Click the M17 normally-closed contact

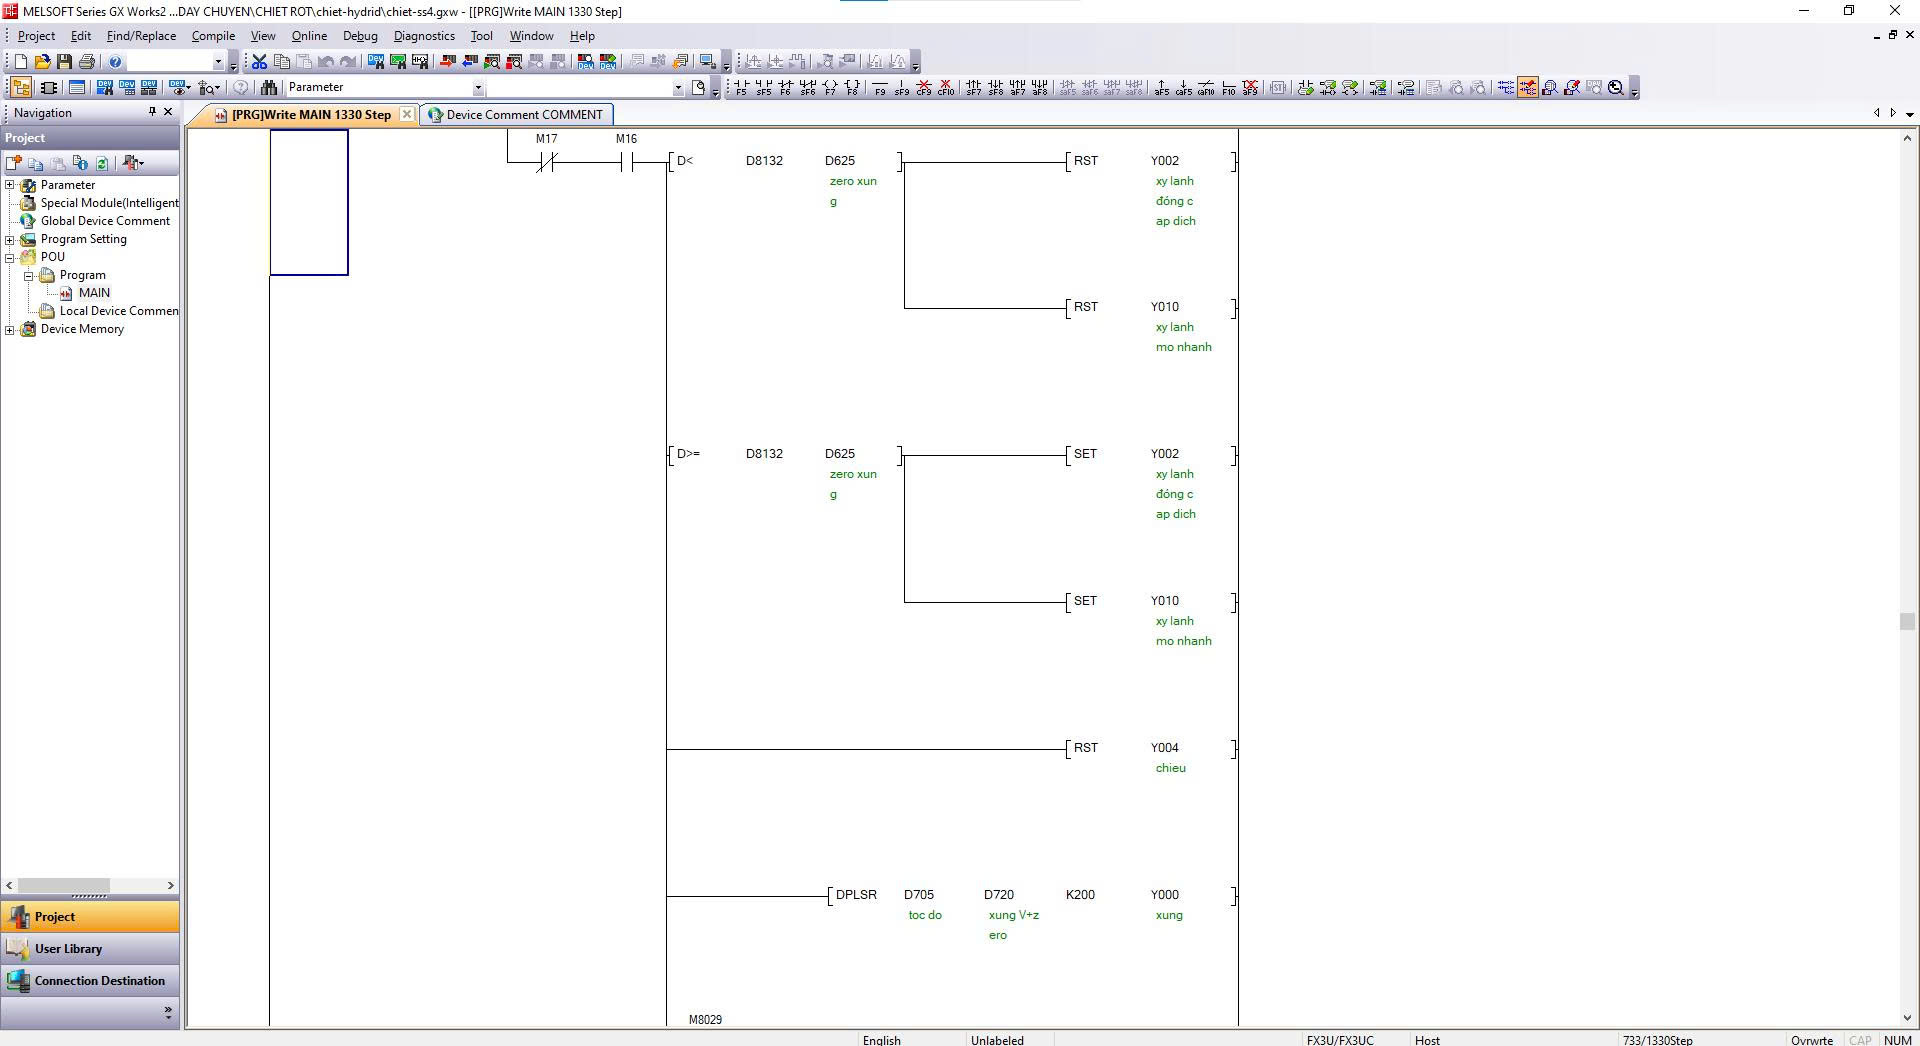(x=545, y=162)
